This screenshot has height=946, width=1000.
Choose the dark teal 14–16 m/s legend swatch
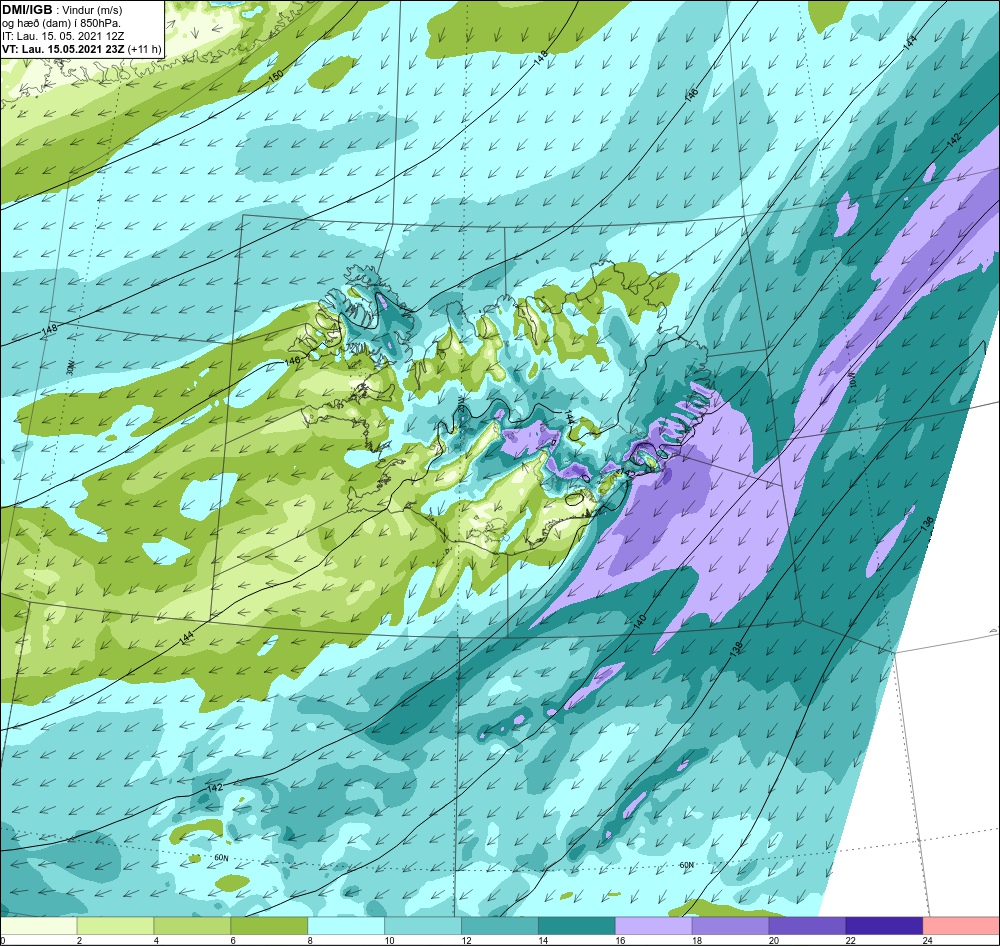point(577,926)
